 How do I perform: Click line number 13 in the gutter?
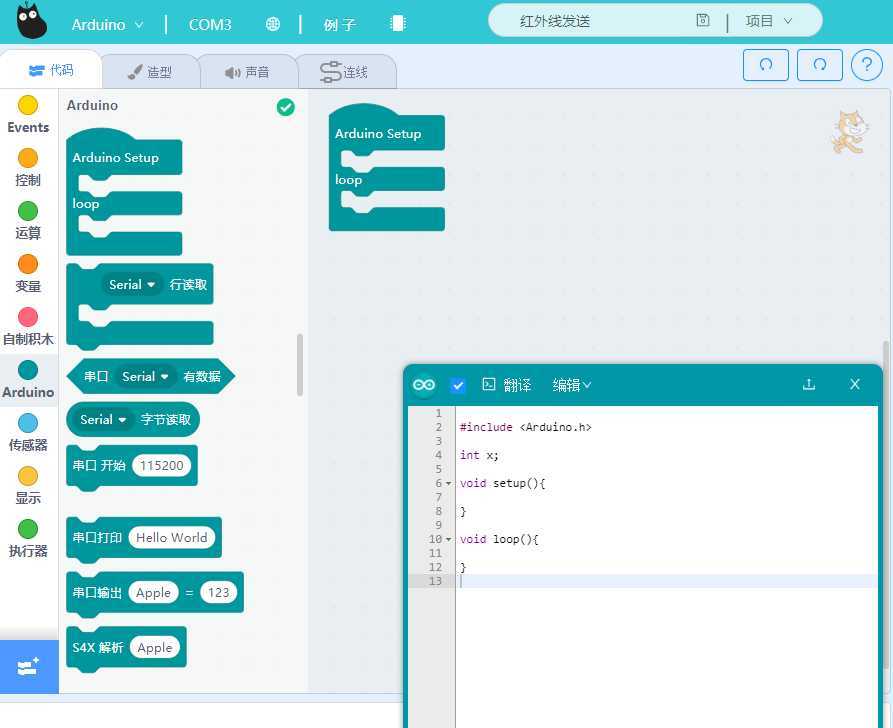435,581
